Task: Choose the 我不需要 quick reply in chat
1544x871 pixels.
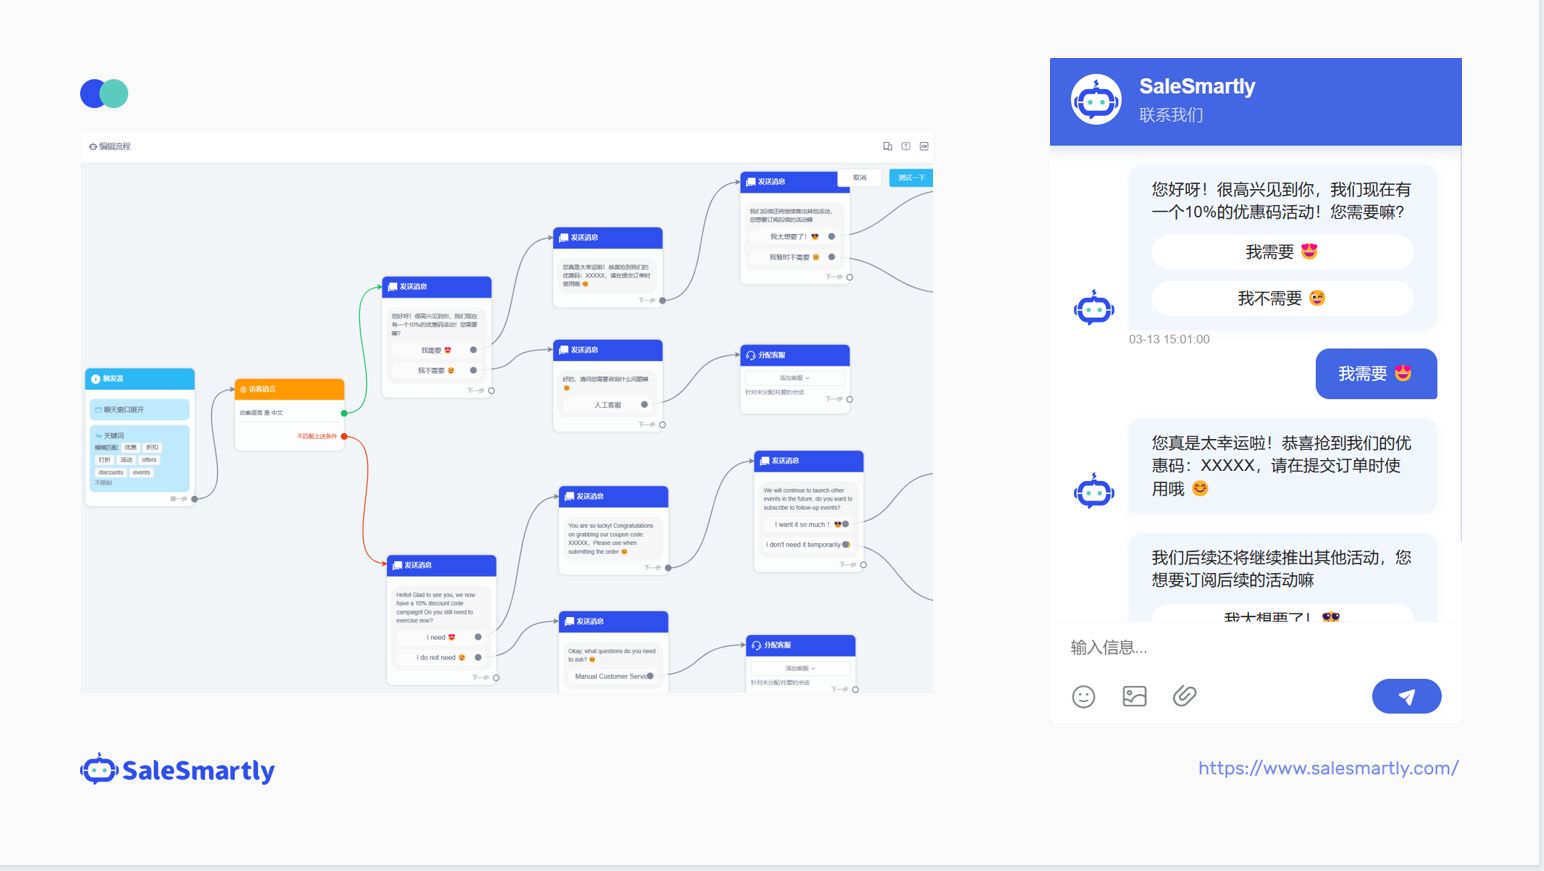Action: point(1283,298)
